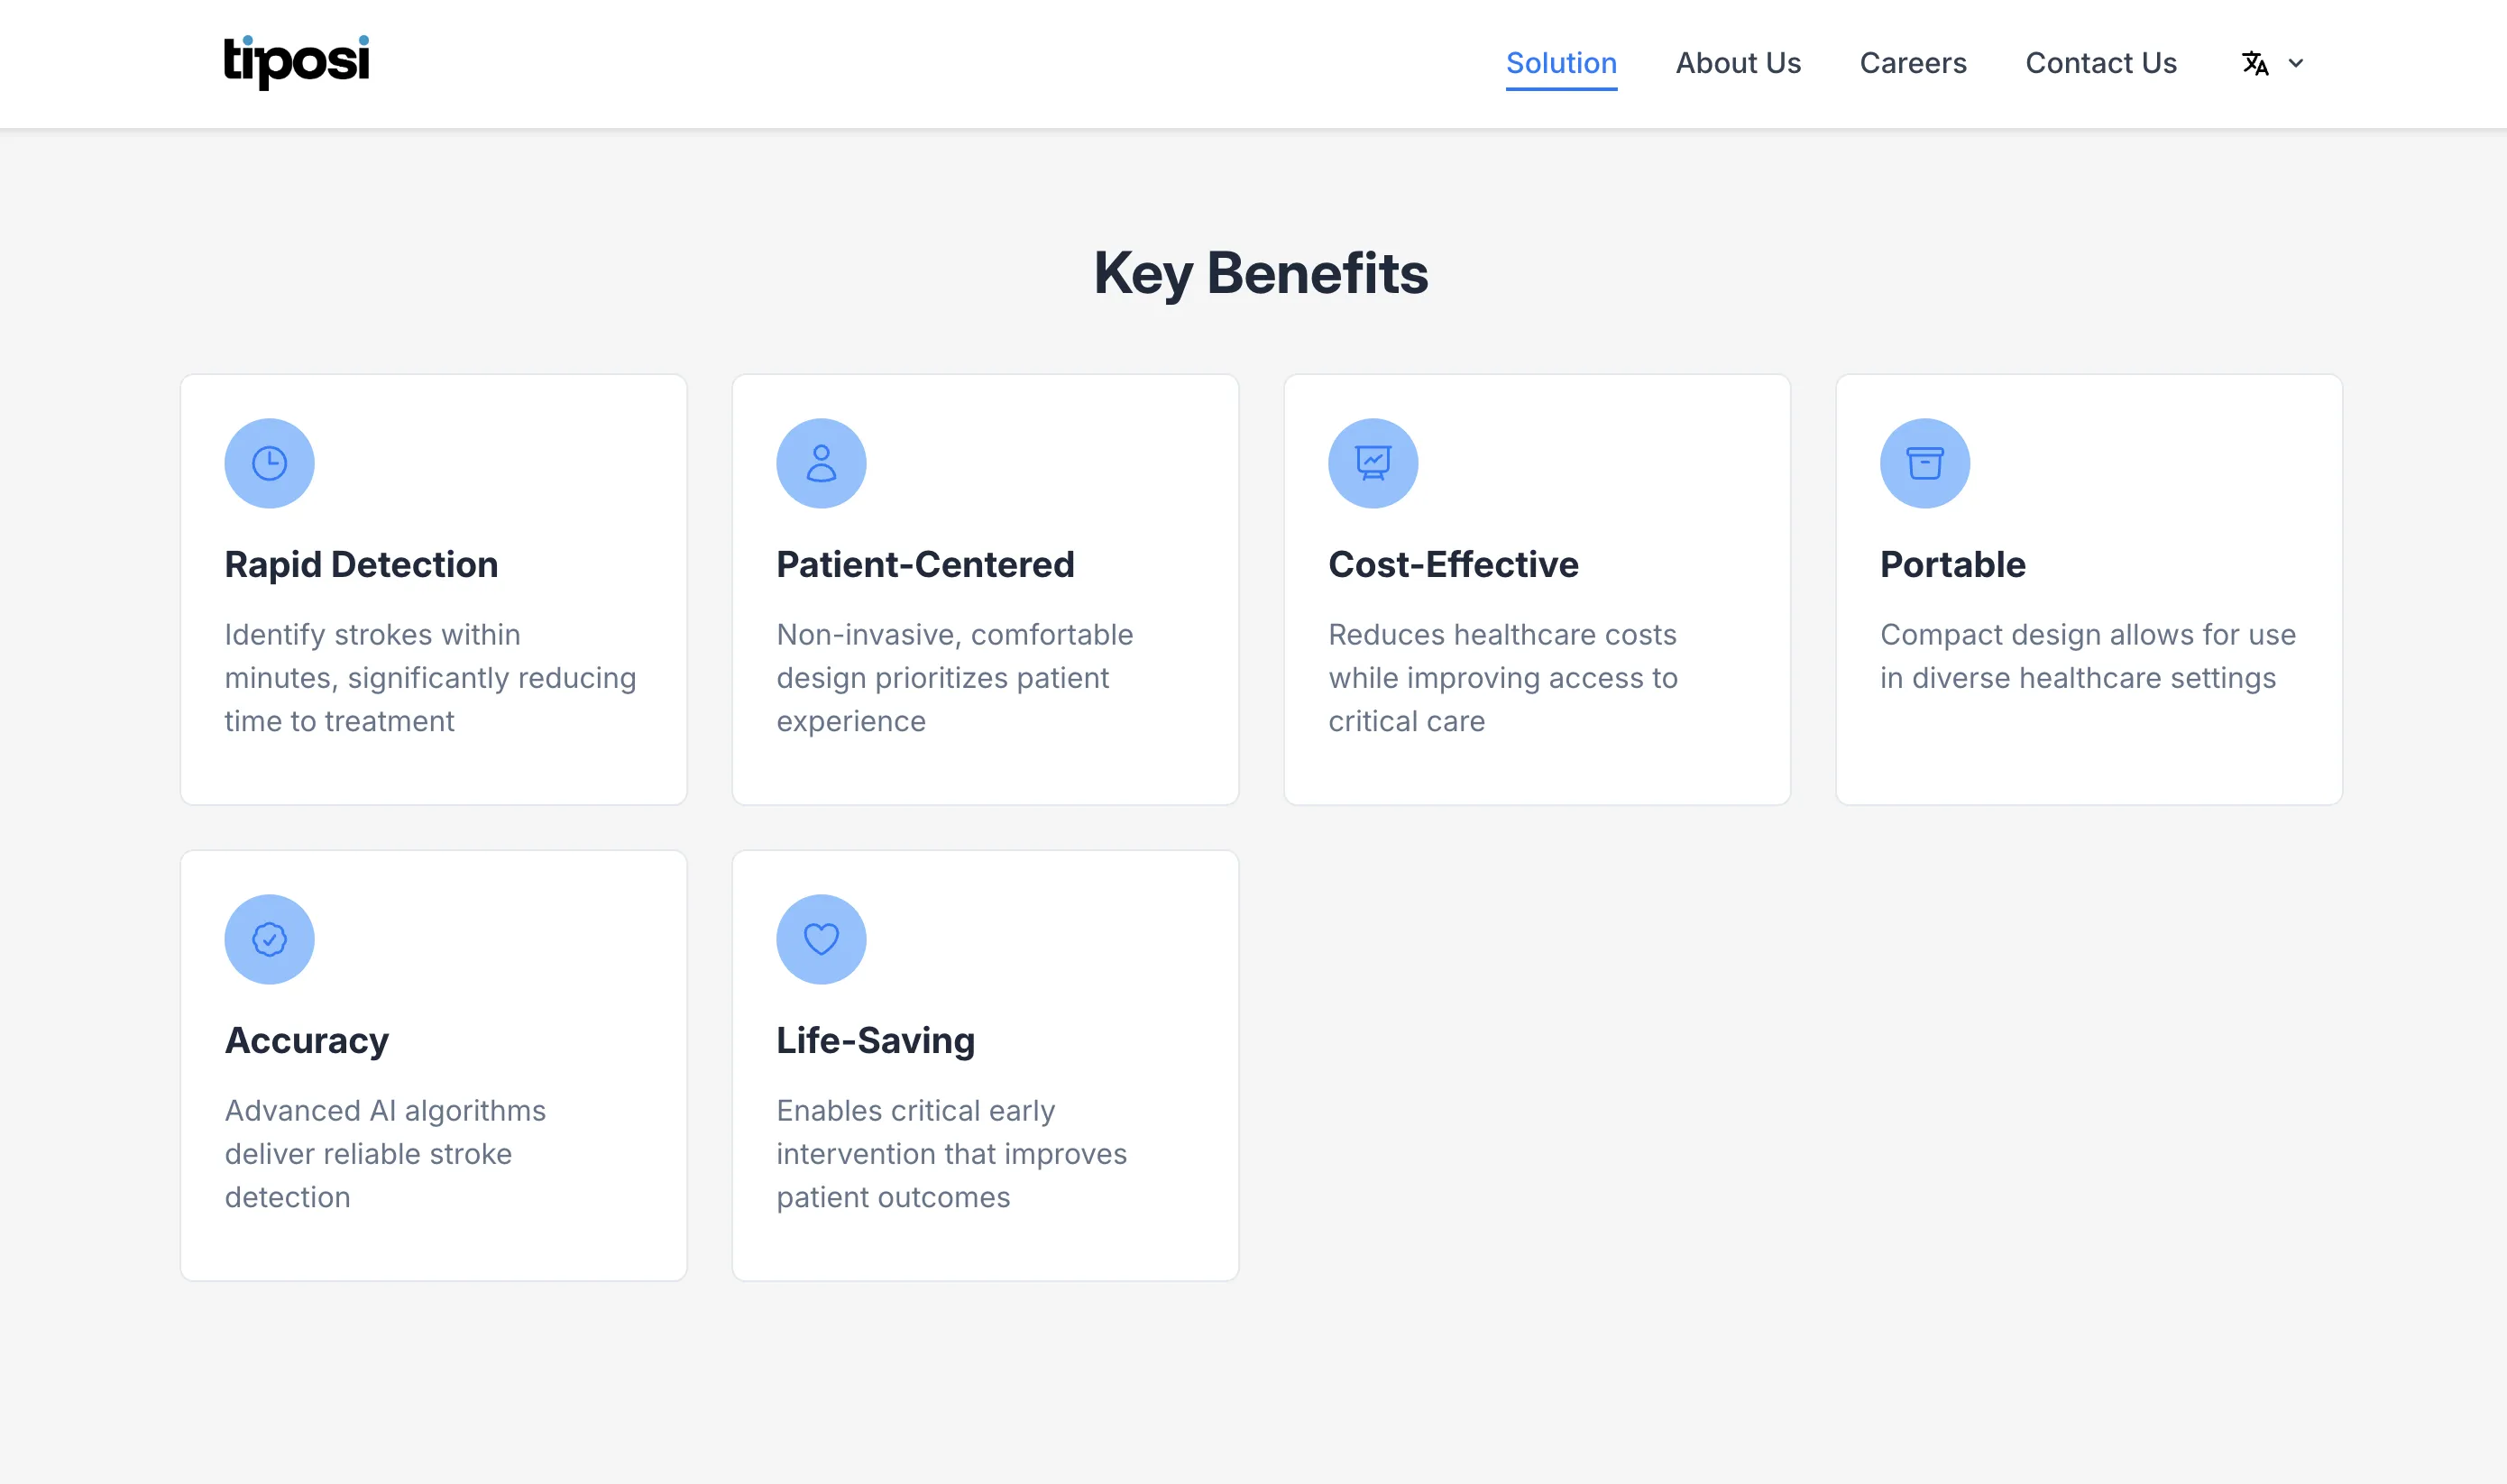
Task: Click the Key Benefits section title
Action: pyautogui.click(x=1260, y=272)
